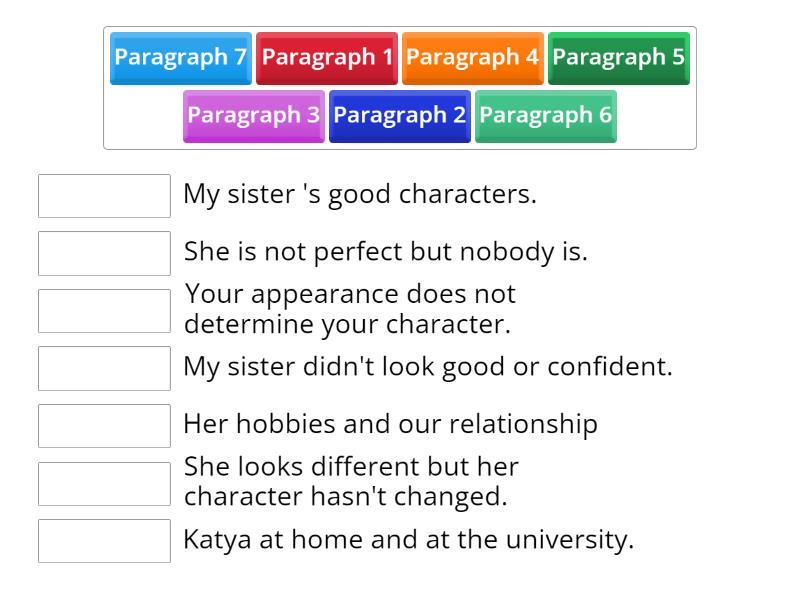Pick the teal Paragraph 6 tile
800x600 pixels.
point(546,116)
